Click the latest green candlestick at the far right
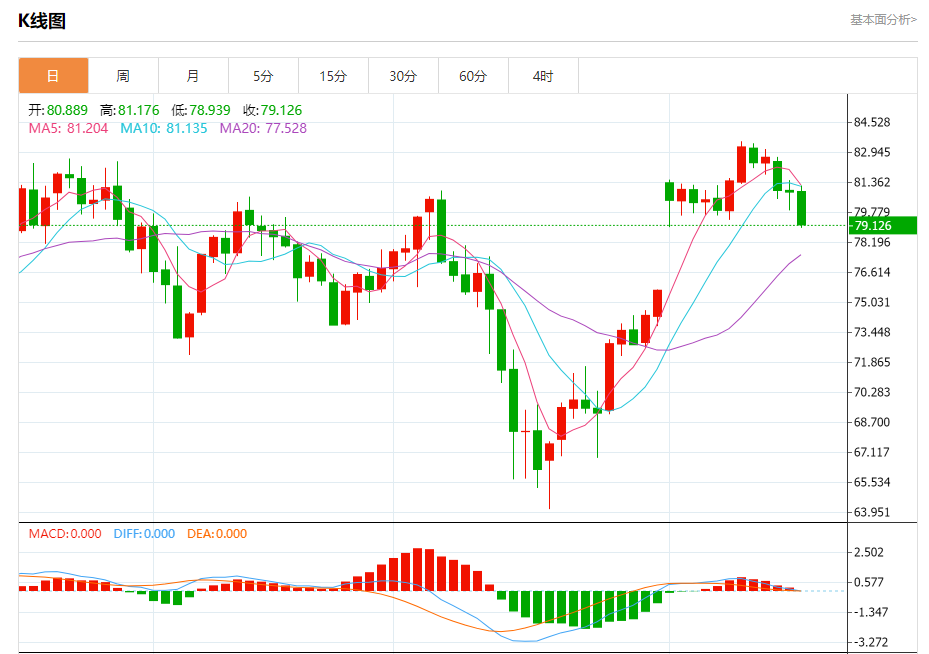 pos(802,208)
